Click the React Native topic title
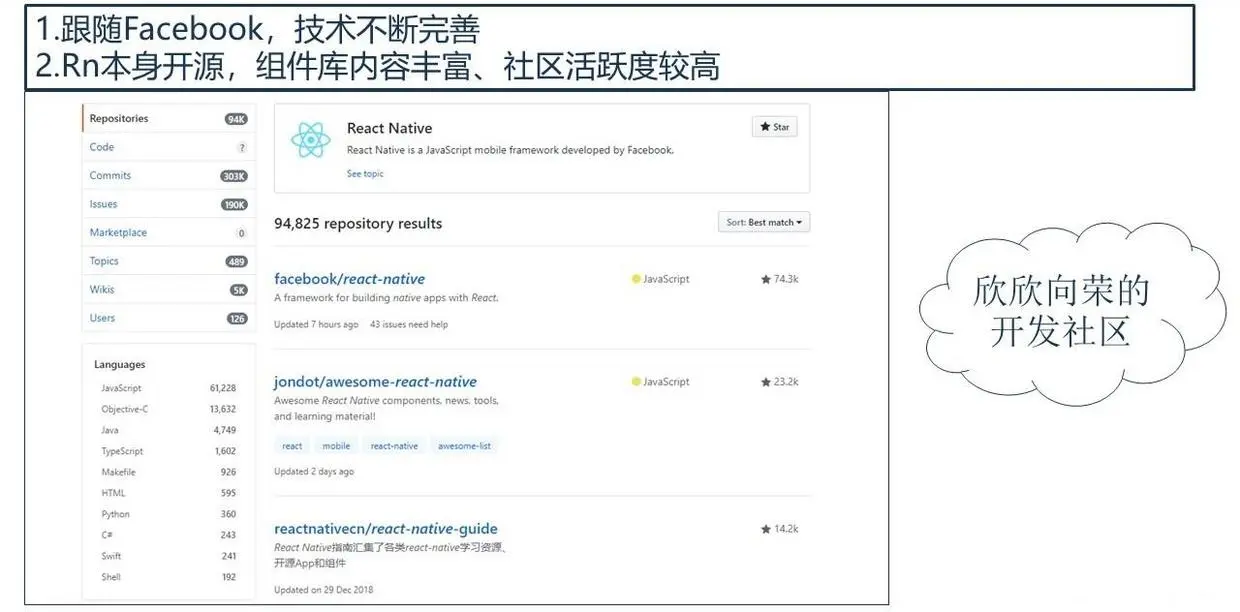The width and height of the screenshot is (1240, 612). coord(389,128)
